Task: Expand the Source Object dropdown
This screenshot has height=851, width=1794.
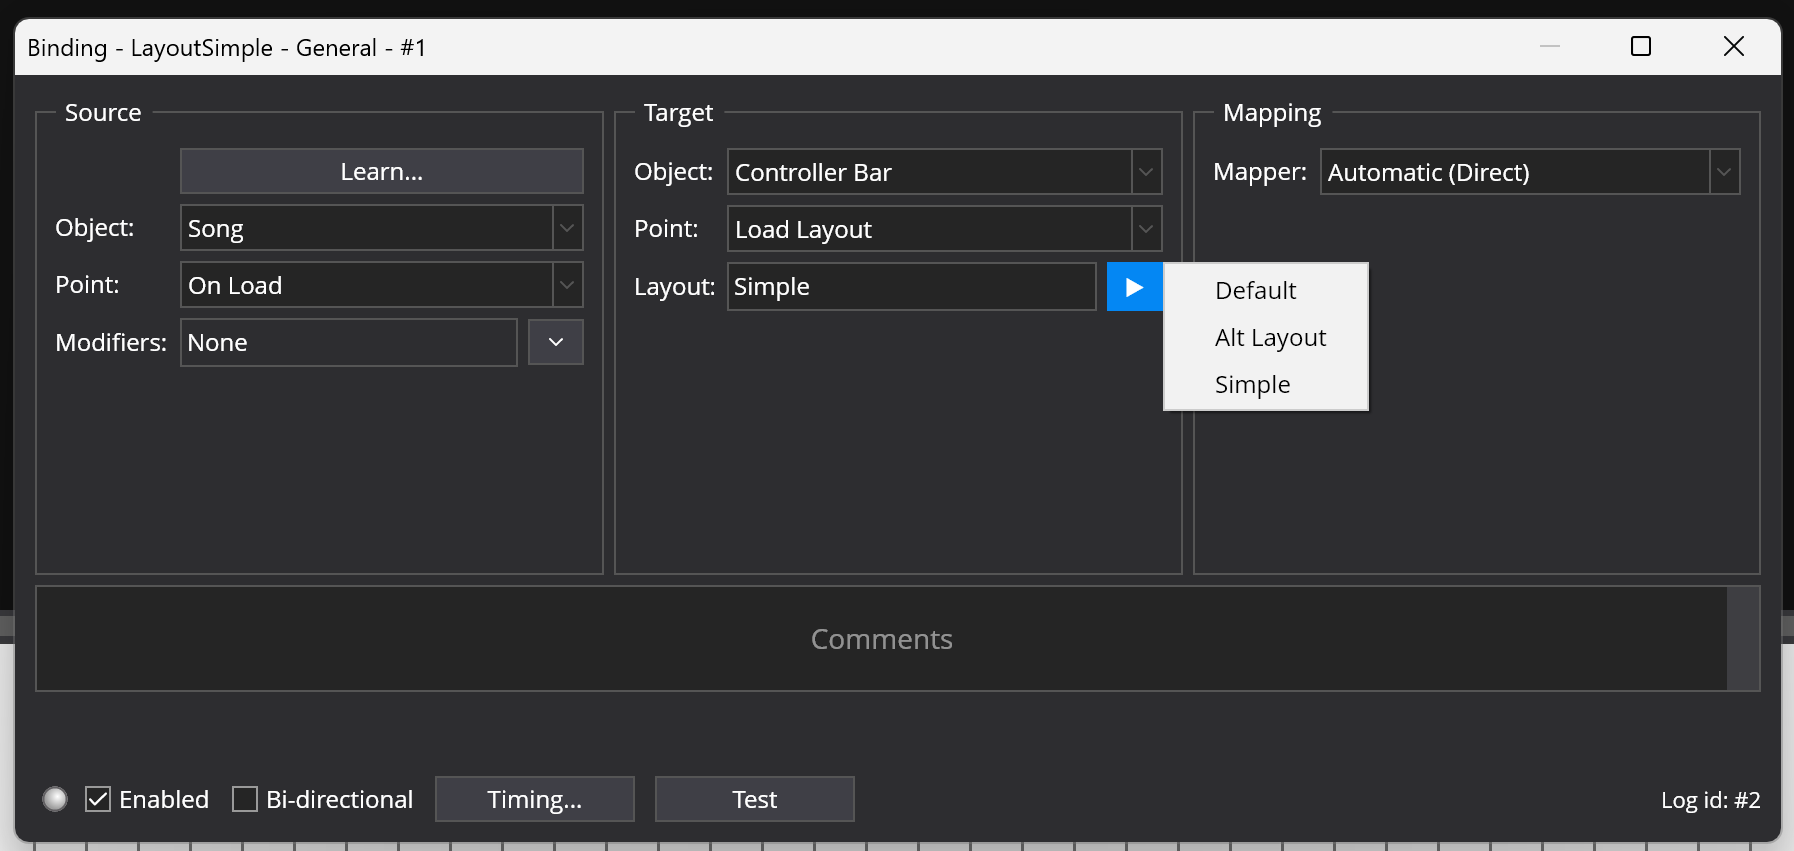Action: [567, 228]
